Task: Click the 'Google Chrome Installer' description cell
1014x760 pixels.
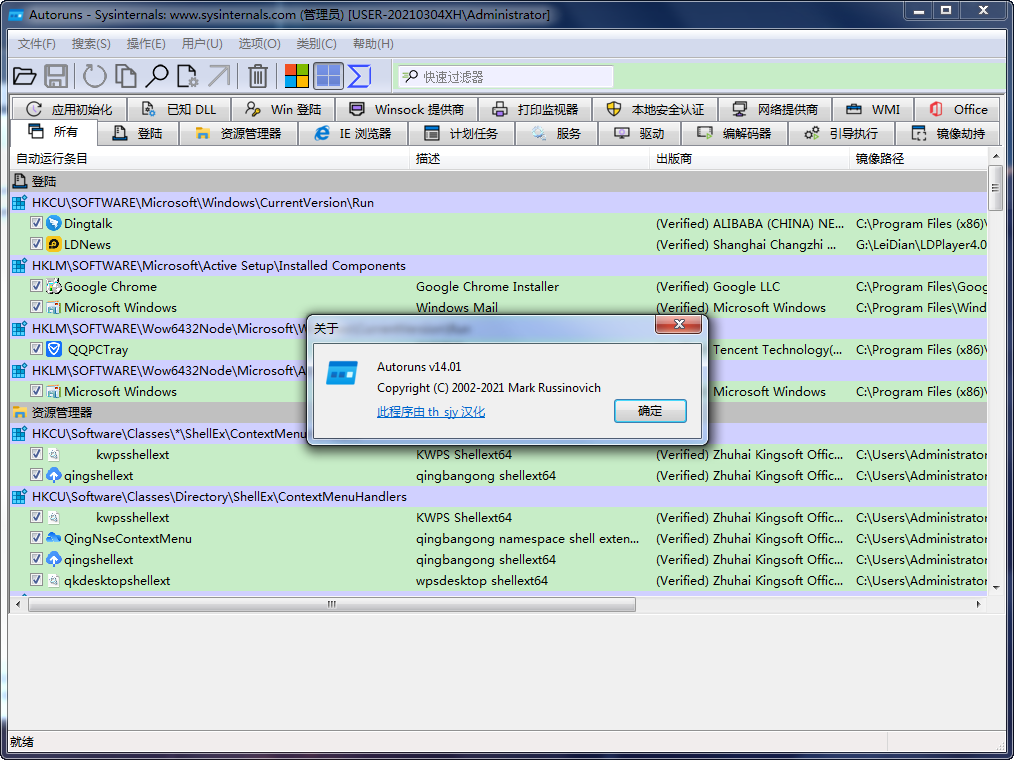Action: coord(487,287)
